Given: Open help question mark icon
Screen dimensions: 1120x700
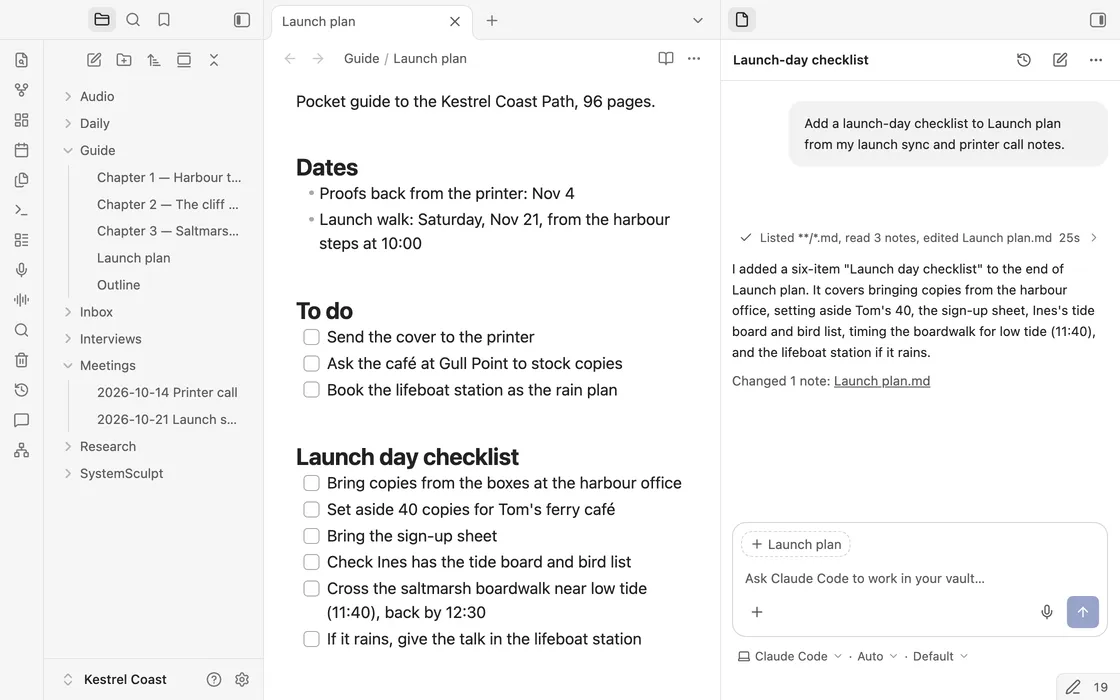Looking at the screenshot, I should tap(214, 679).
